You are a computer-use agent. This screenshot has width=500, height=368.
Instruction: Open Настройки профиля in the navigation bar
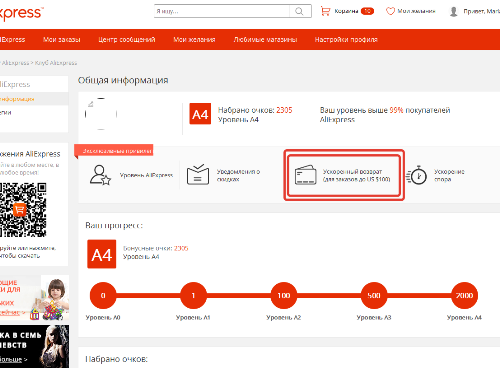[x=346, y=40]
